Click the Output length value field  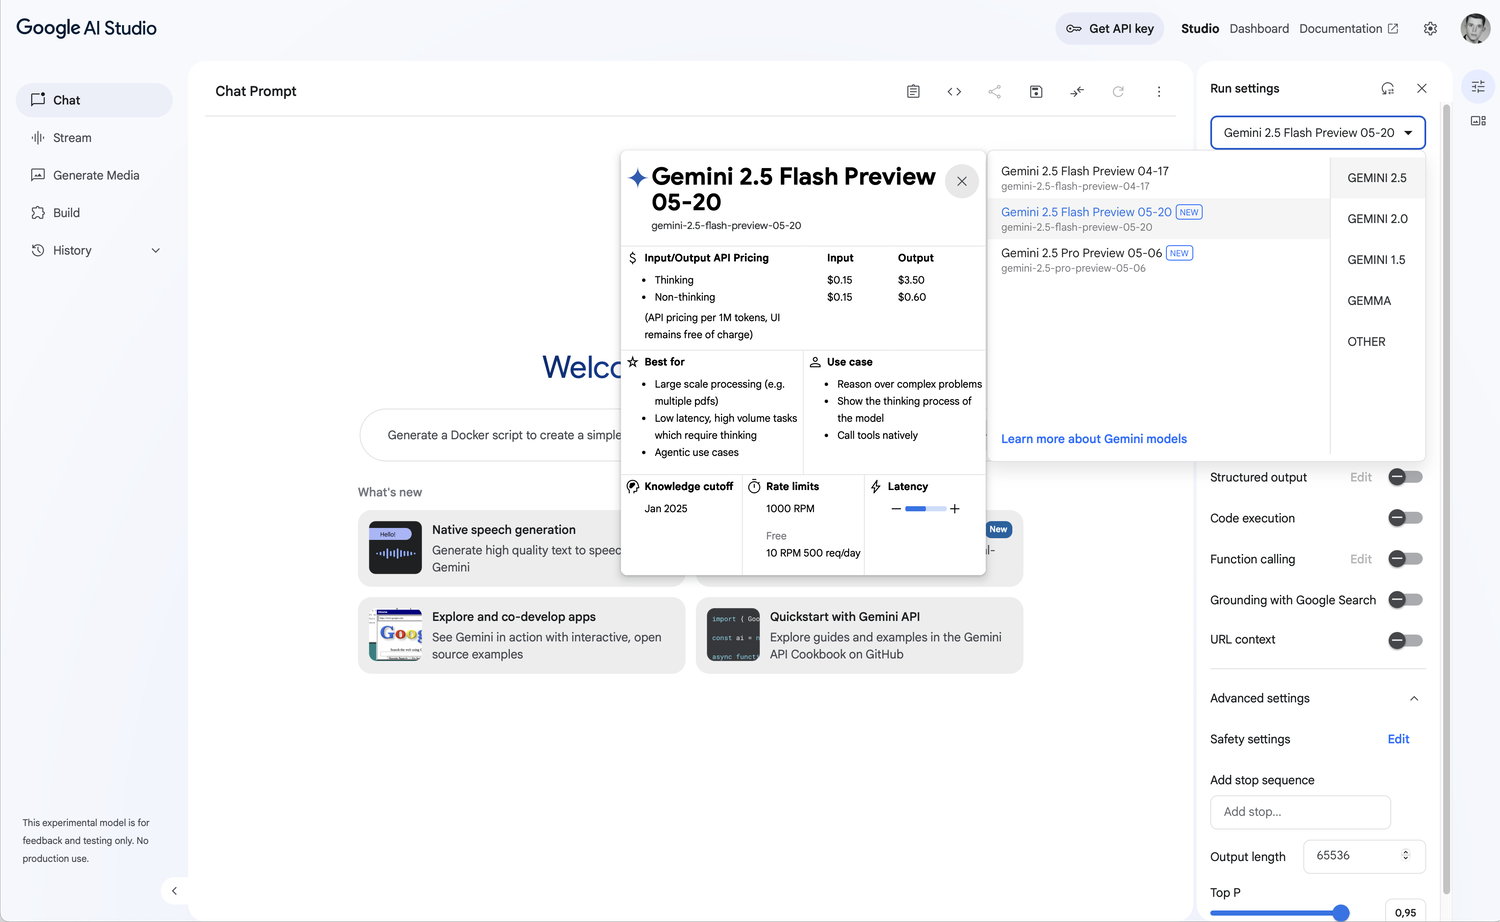pos(1364,856)
